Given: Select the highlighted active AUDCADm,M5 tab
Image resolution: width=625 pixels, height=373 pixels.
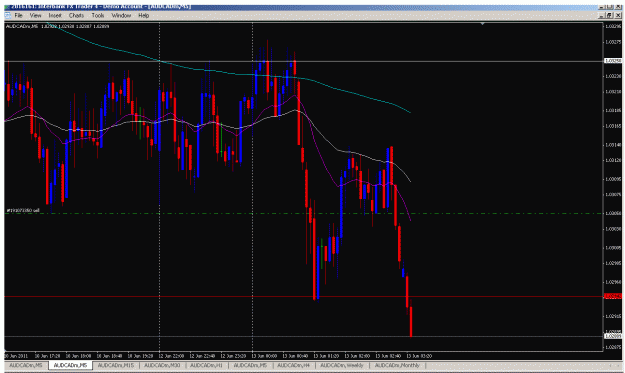Looking at the screenshot, I should [x=70, y=365].
